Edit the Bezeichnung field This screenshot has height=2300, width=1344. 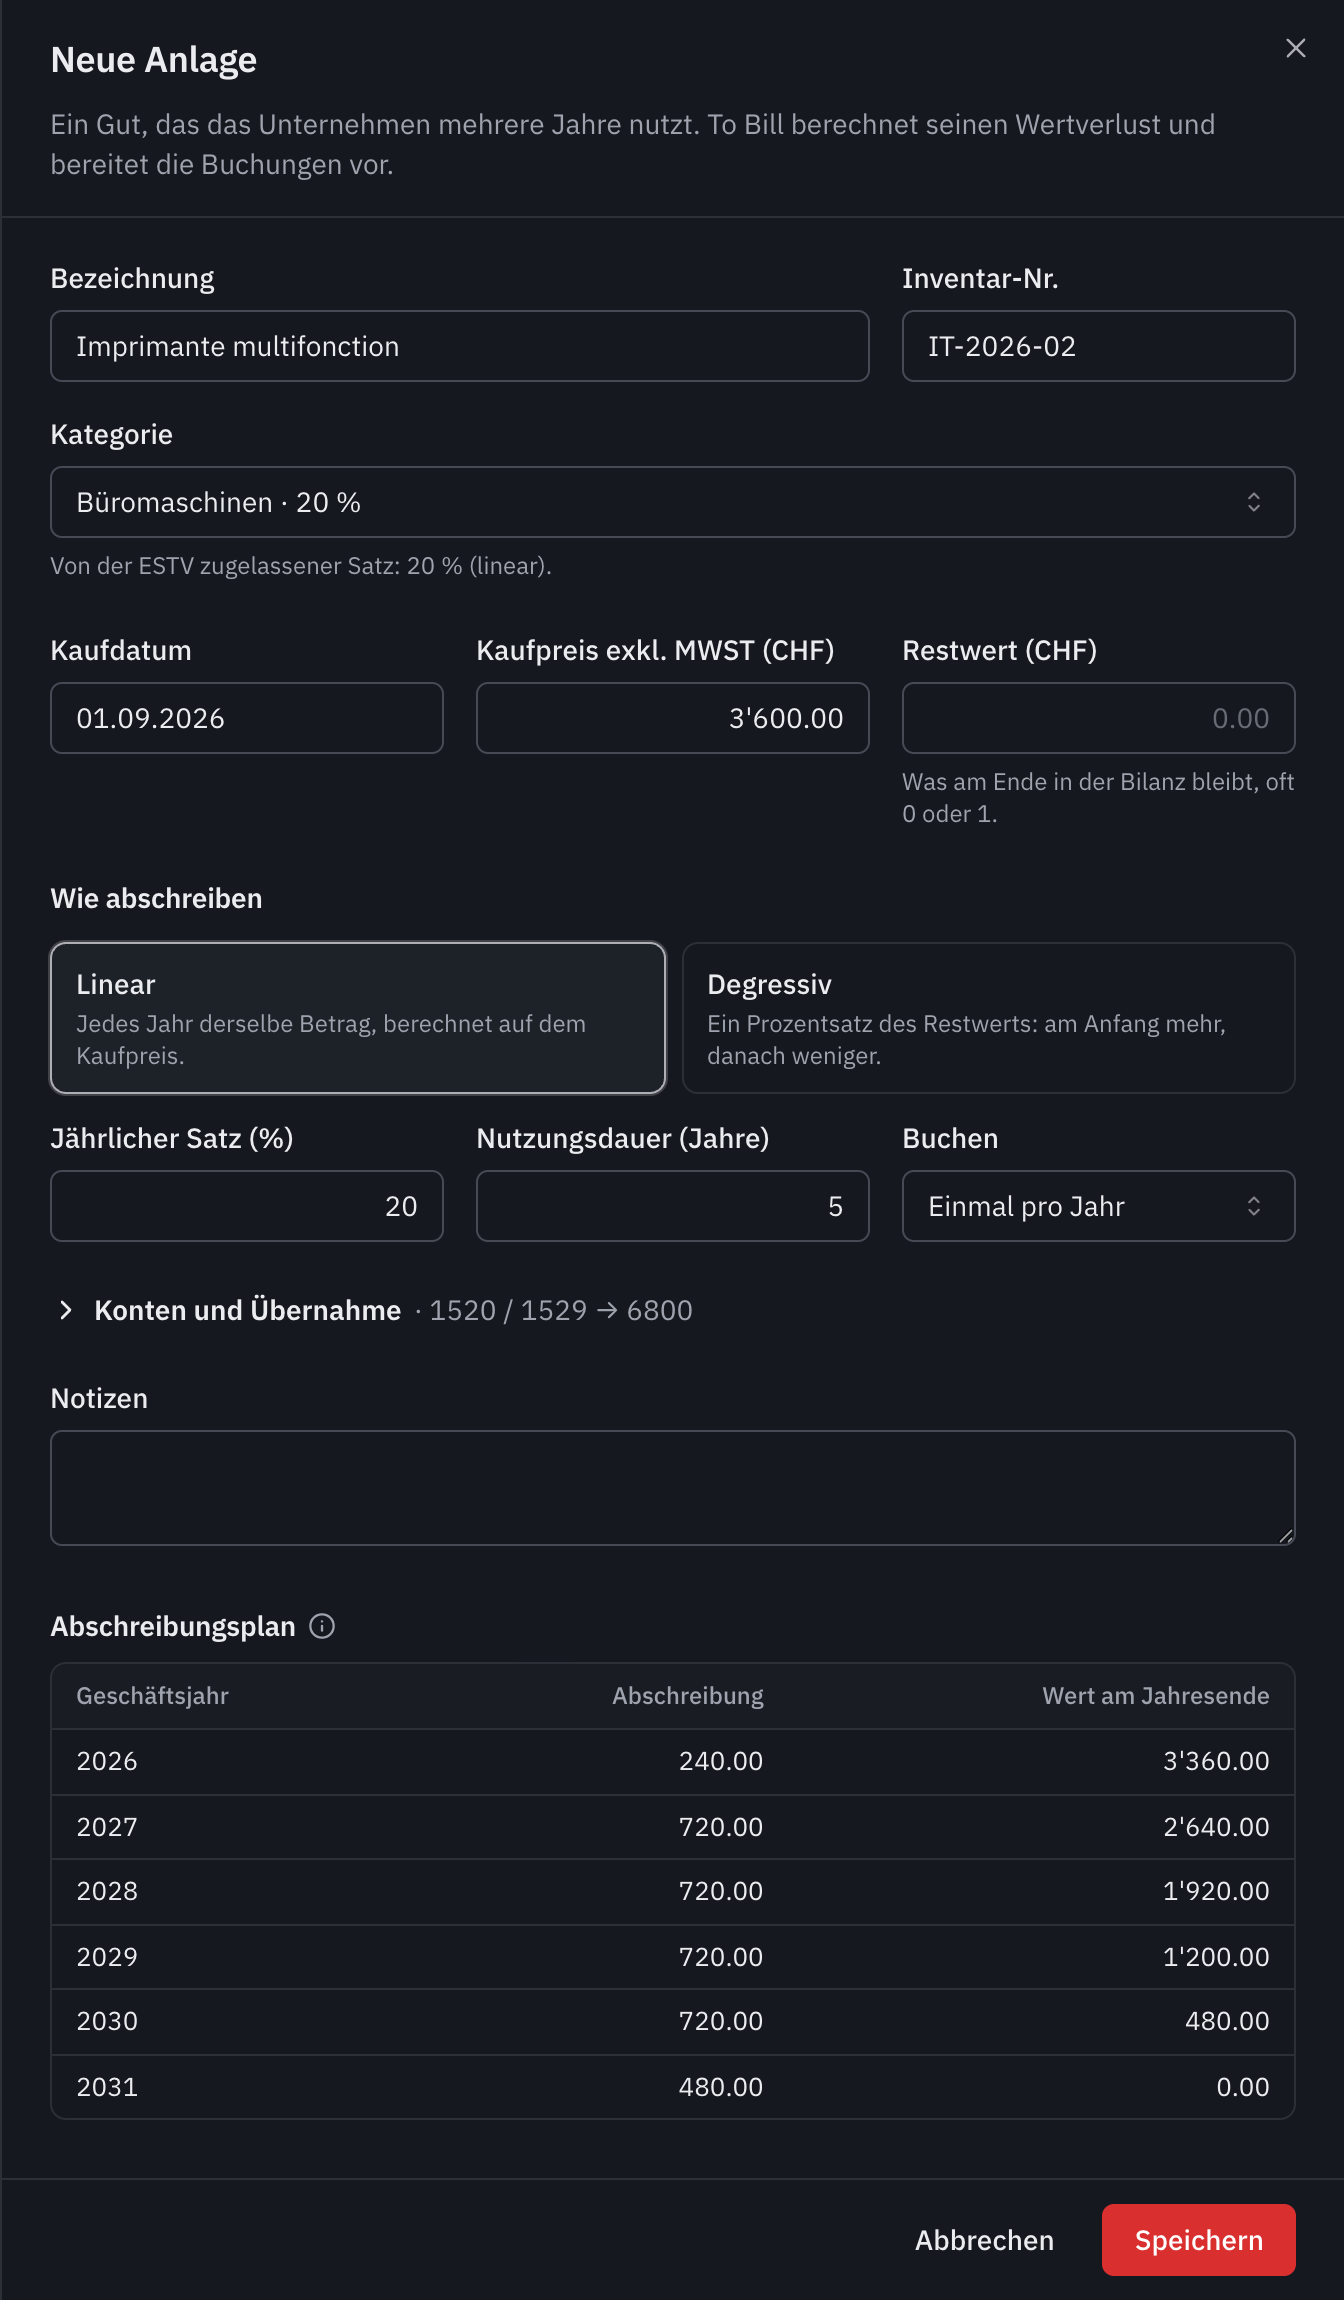[x=460, y=346]
